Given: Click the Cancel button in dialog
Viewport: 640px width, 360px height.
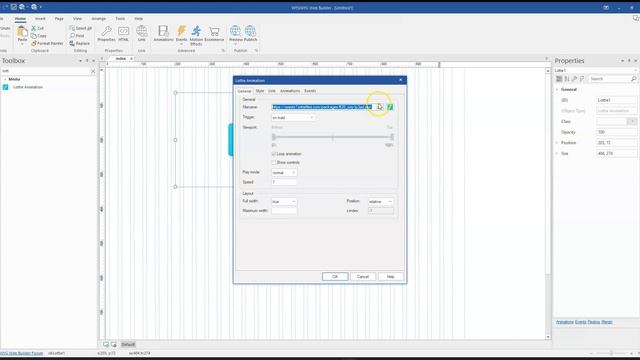Looking at the screenshot, I should point(363,277).
